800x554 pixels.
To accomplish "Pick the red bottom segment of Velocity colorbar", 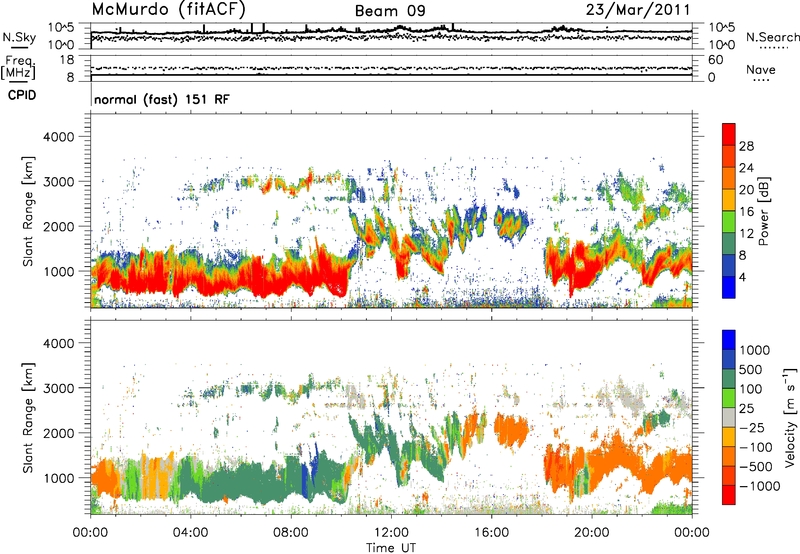I will pyautogui.click(x=729, y=495).
